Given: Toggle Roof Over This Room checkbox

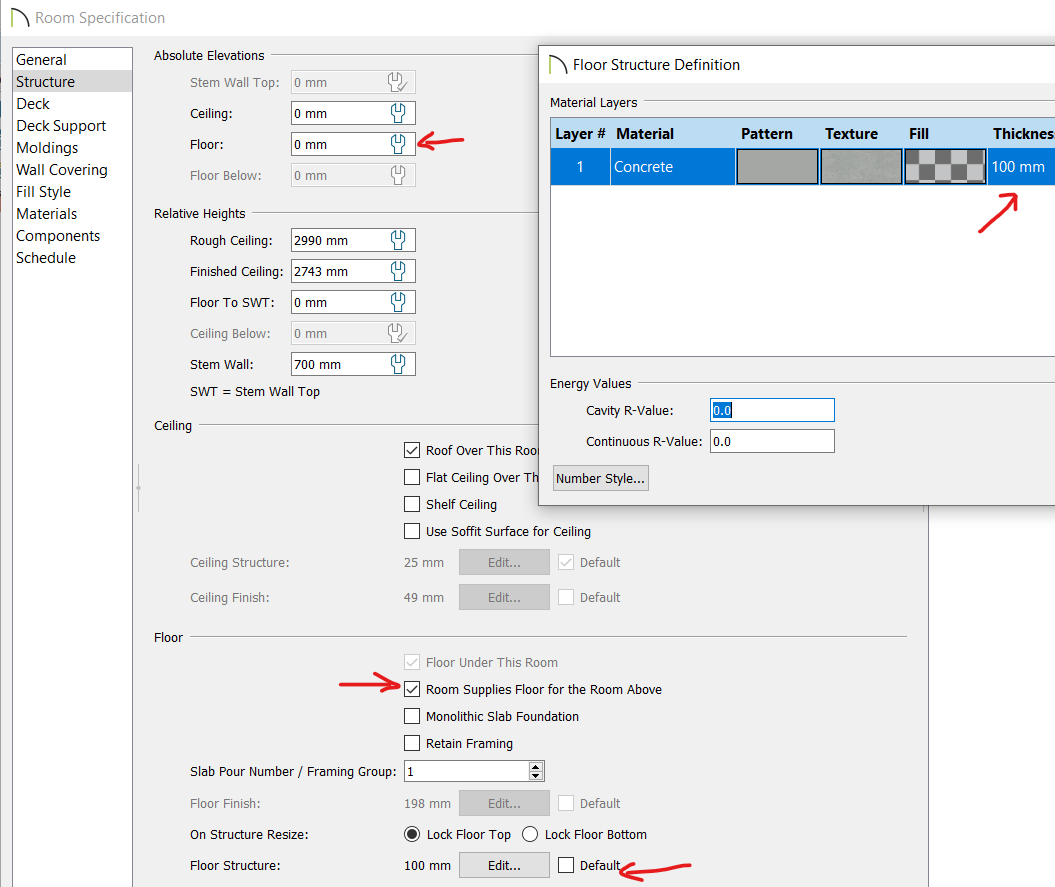Looking at the screenshot, I should [412, 450].
